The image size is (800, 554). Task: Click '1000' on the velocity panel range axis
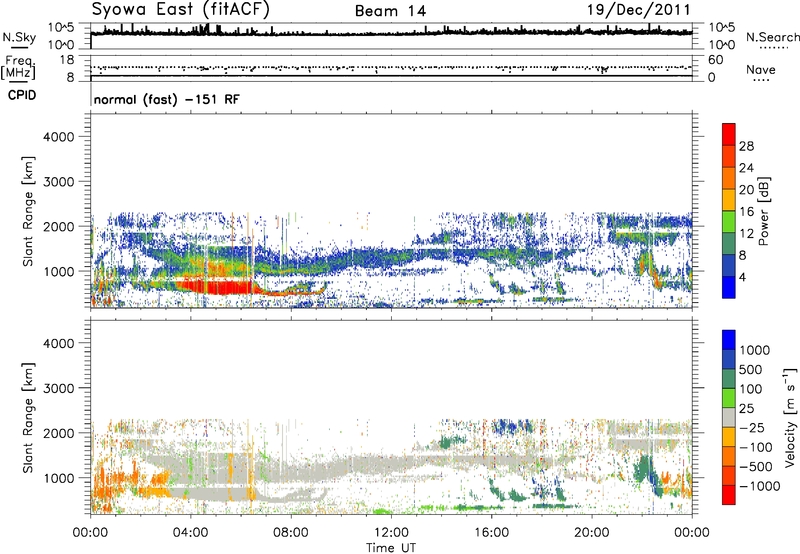pos(59,478)
